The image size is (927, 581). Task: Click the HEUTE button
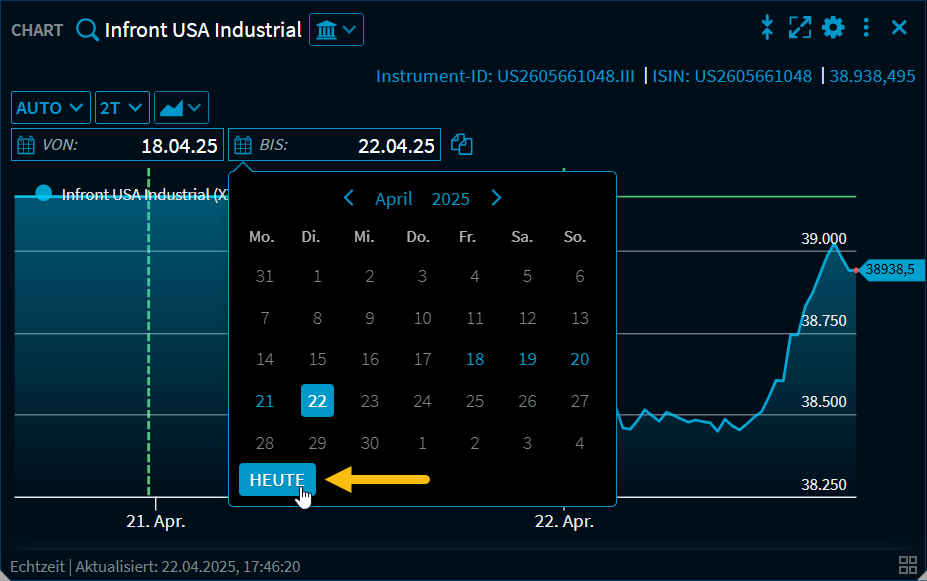277,479
